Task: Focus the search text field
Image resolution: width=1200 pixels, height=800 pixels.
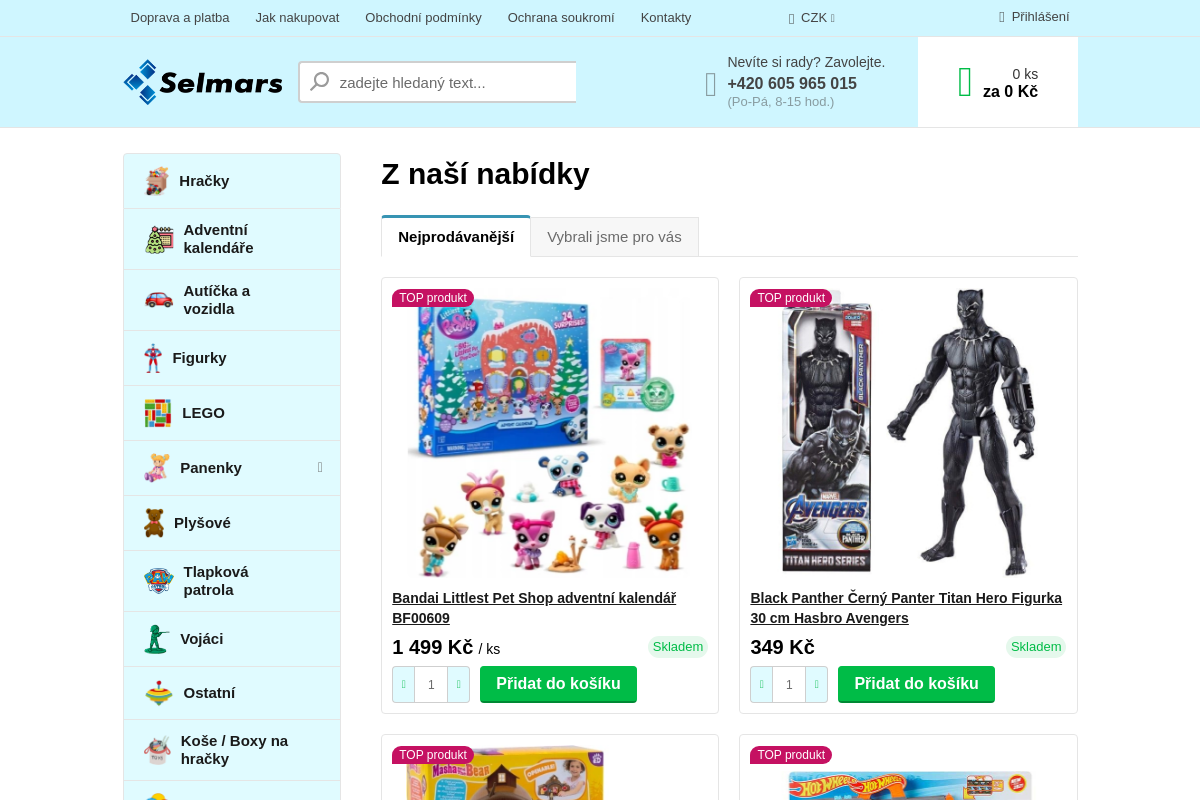Action: pyautogui.click(x=456, y=82)
